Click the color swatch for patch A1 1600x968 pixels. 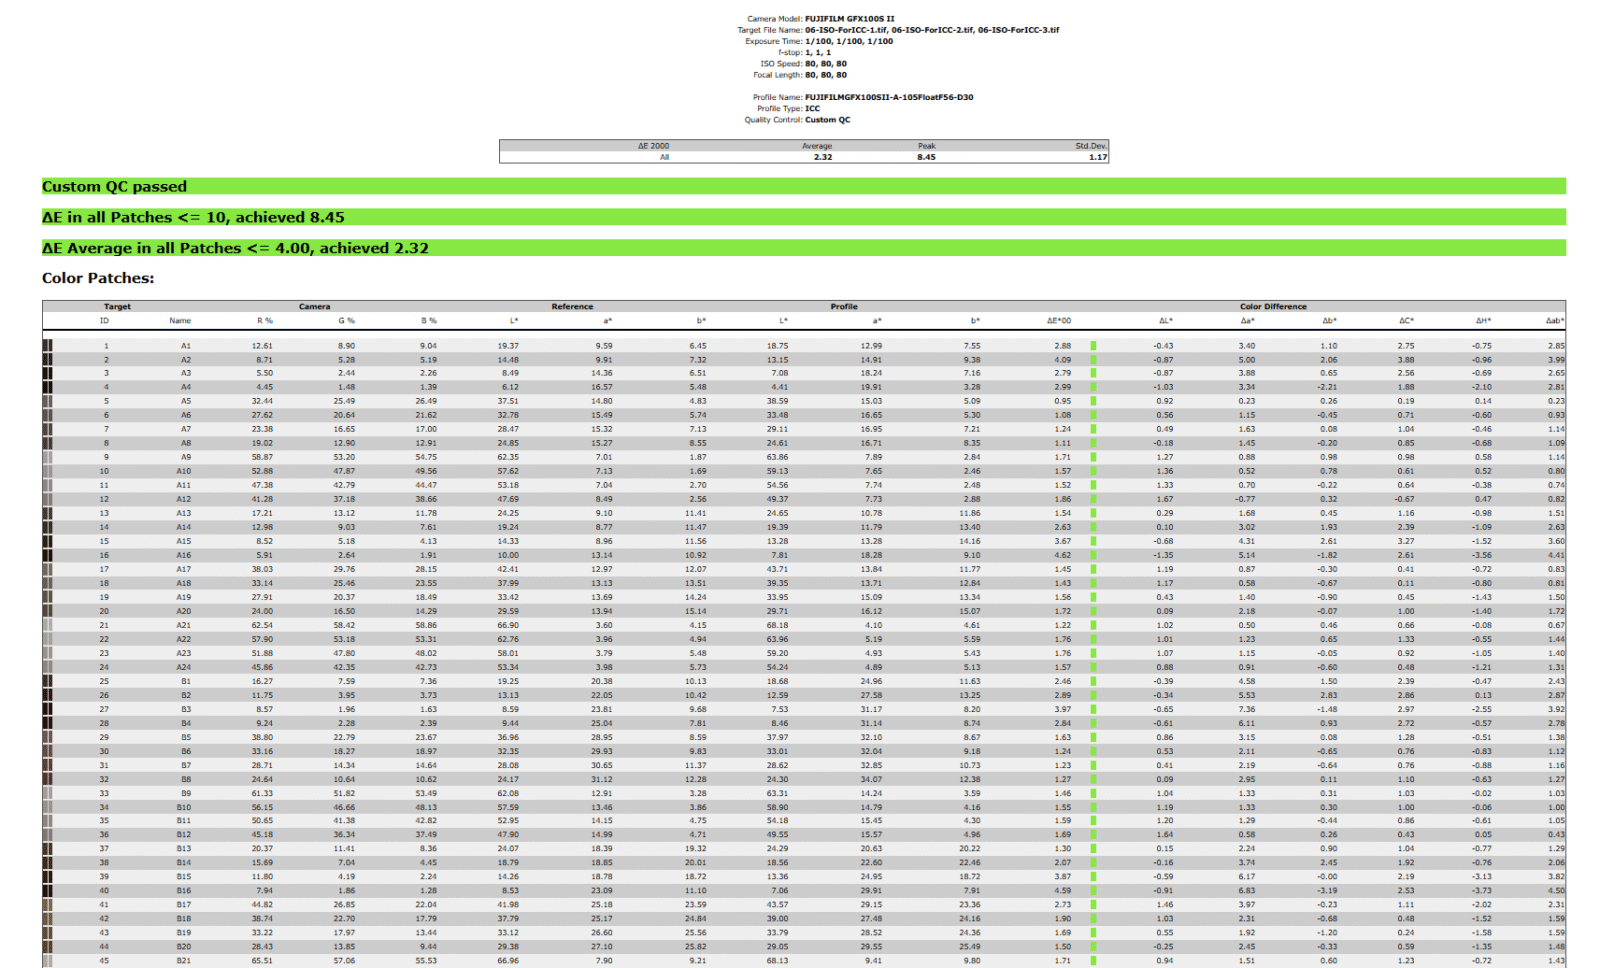pos(47,345)
